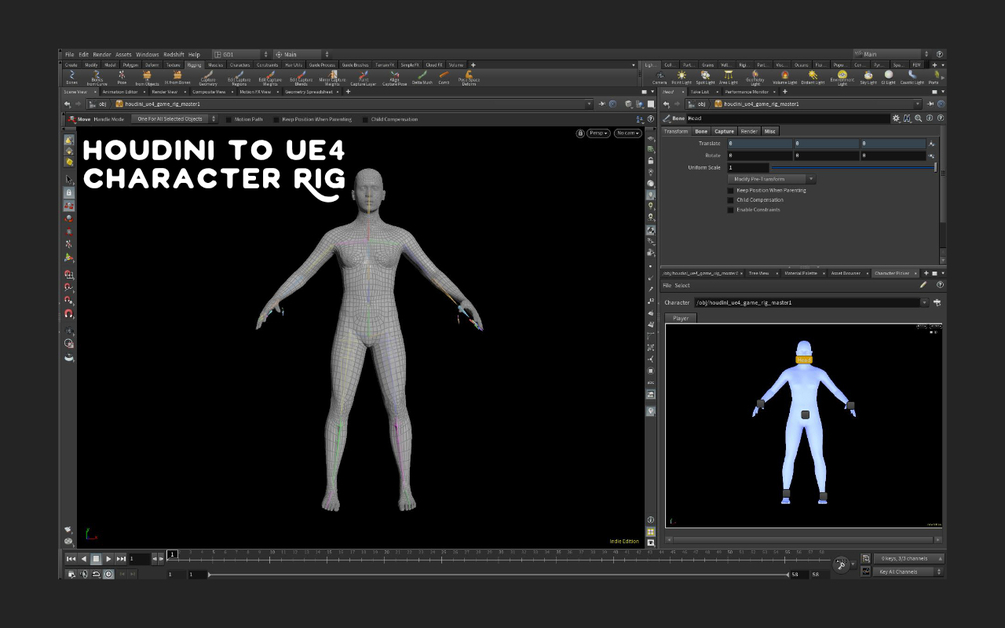Add an Environment Light from shelf

pyautogui.click(x=842, y=78)
